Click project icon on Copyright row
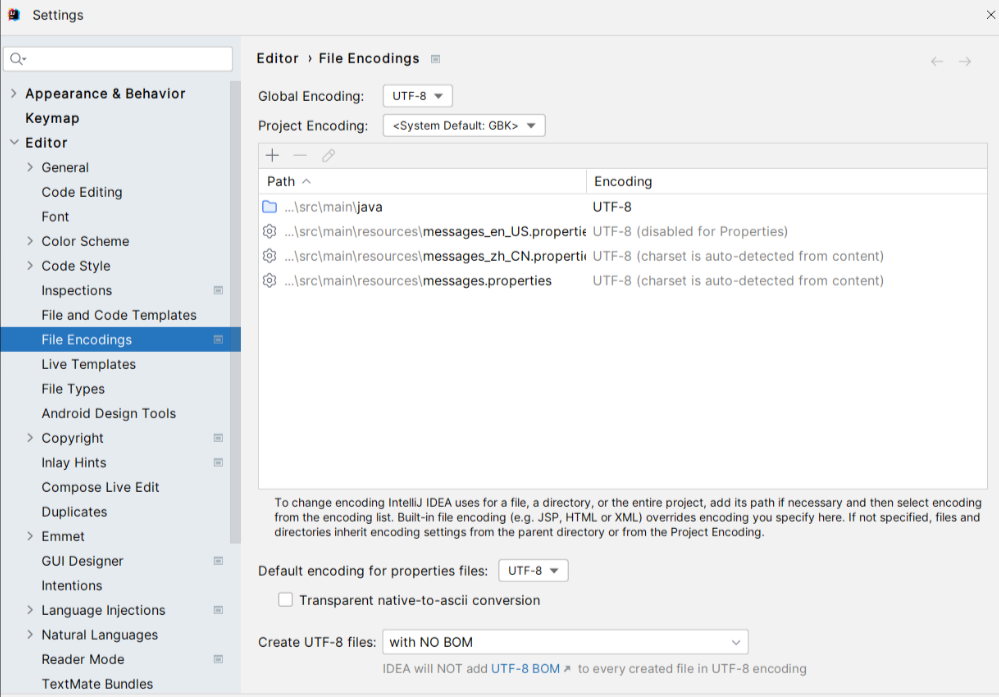 point(219,438)
